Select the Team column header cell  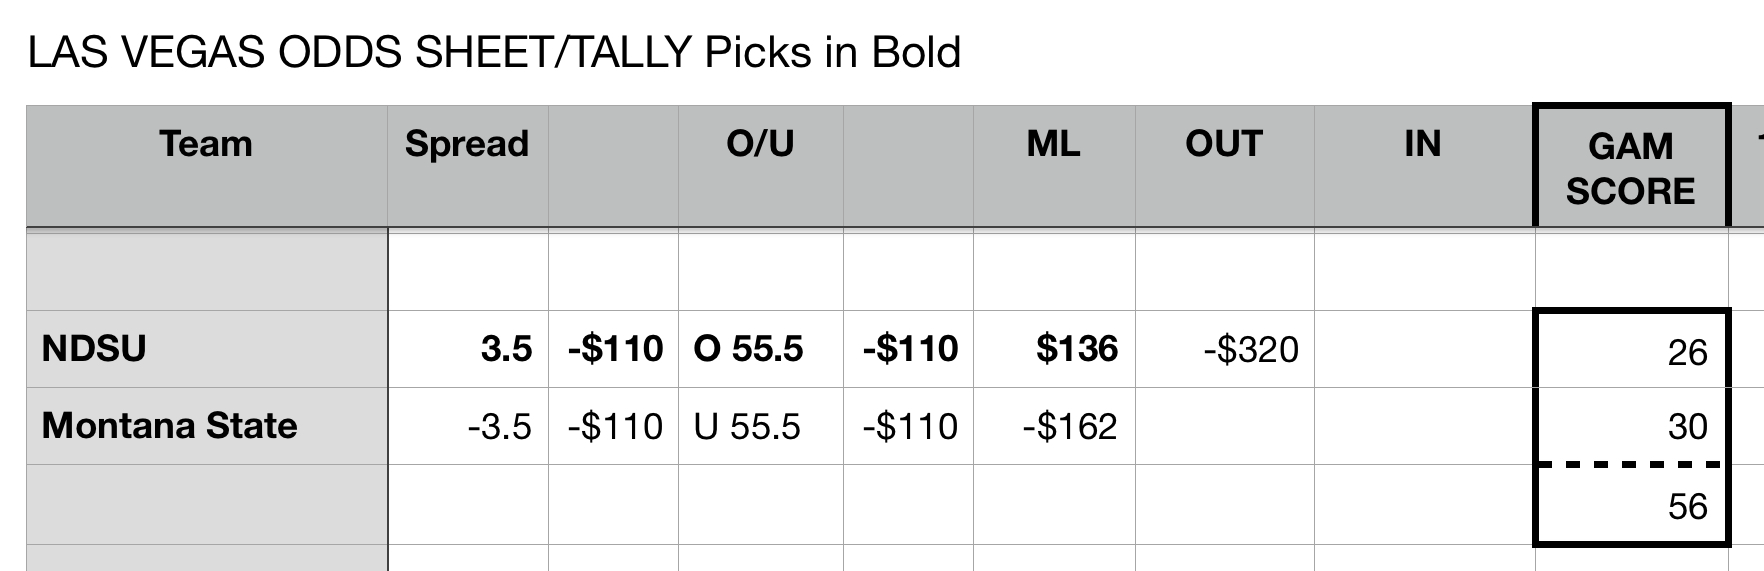[206, 145]
